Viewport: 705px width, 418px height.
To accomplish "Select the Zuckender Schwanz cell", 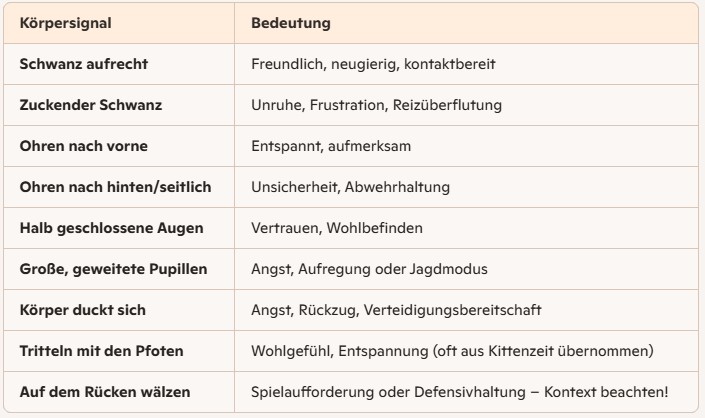I will [x=119, y=105].
